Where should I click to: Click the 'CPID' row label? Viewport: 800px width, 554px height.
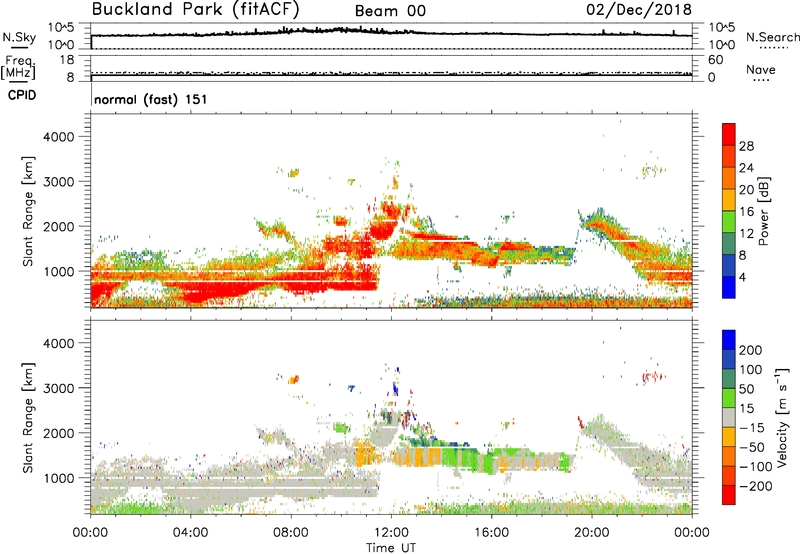click(x=22, y=95)
